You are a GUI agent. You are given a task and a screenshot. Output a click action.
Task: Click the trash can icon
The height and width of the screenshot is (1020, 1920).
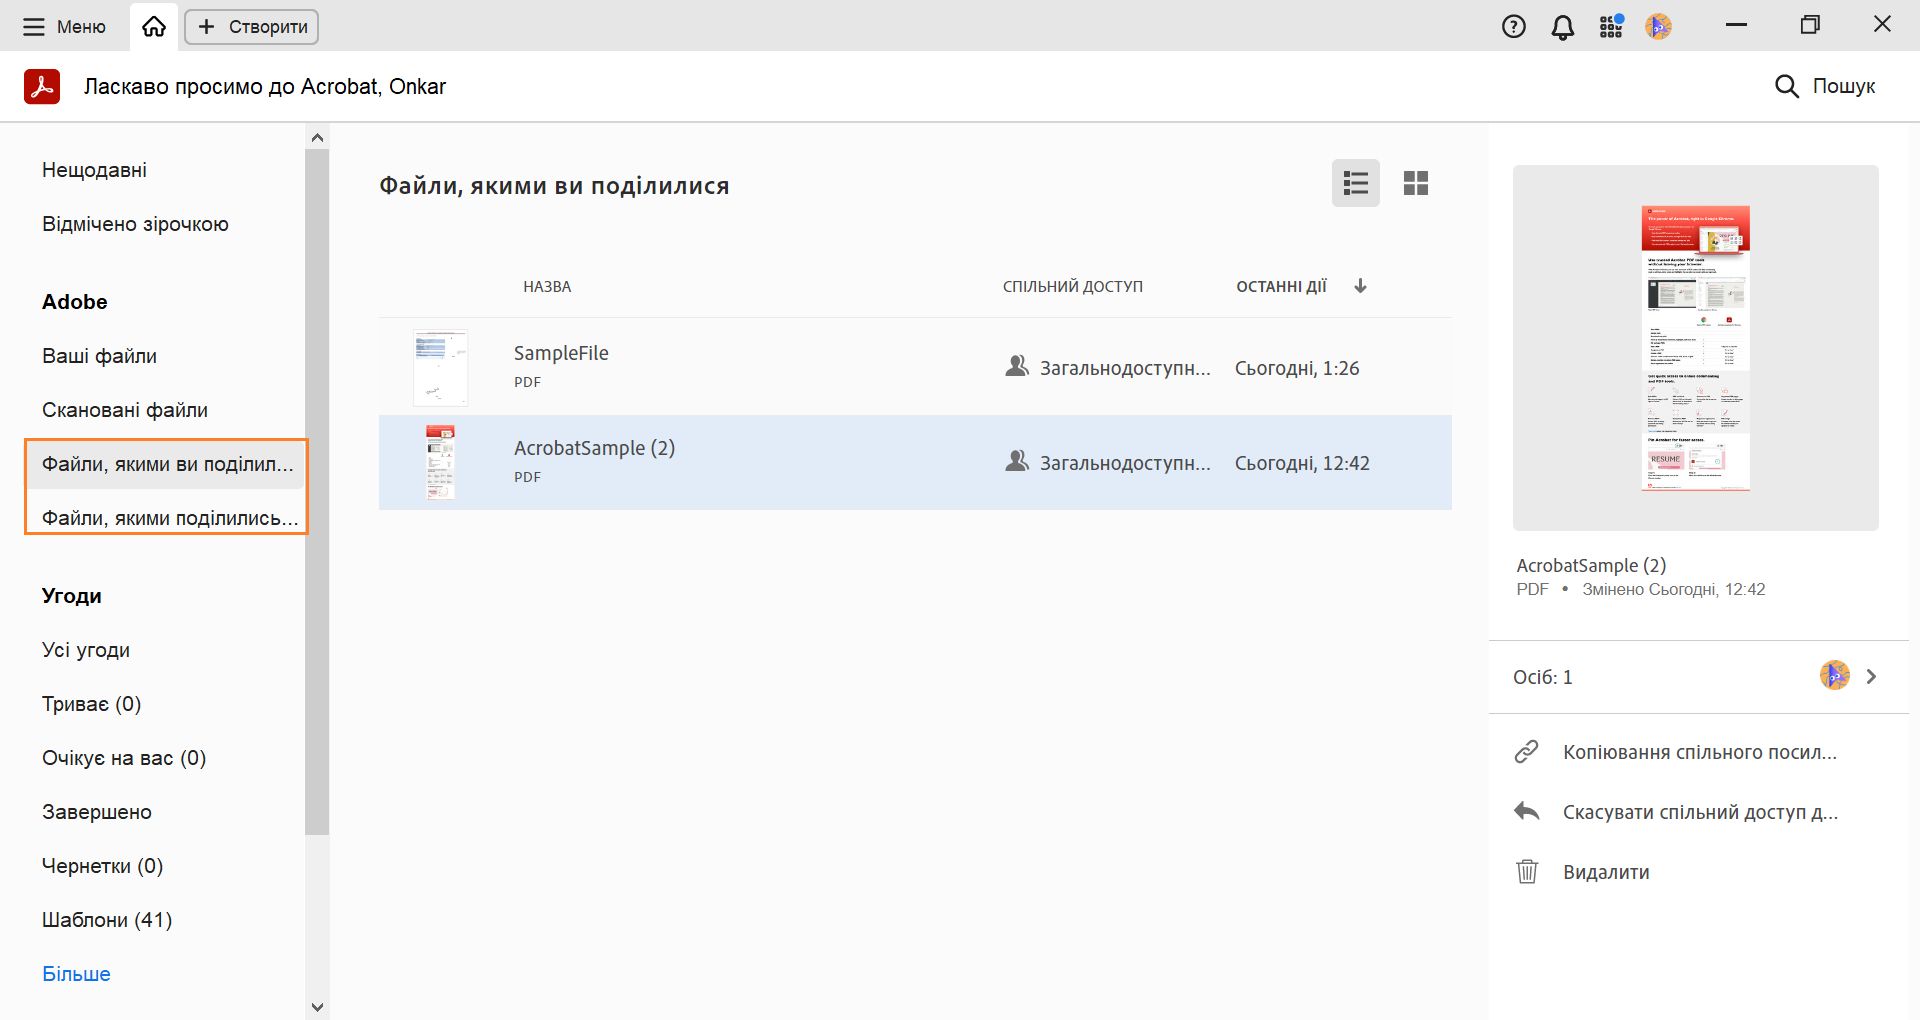tap(1526, 871)
